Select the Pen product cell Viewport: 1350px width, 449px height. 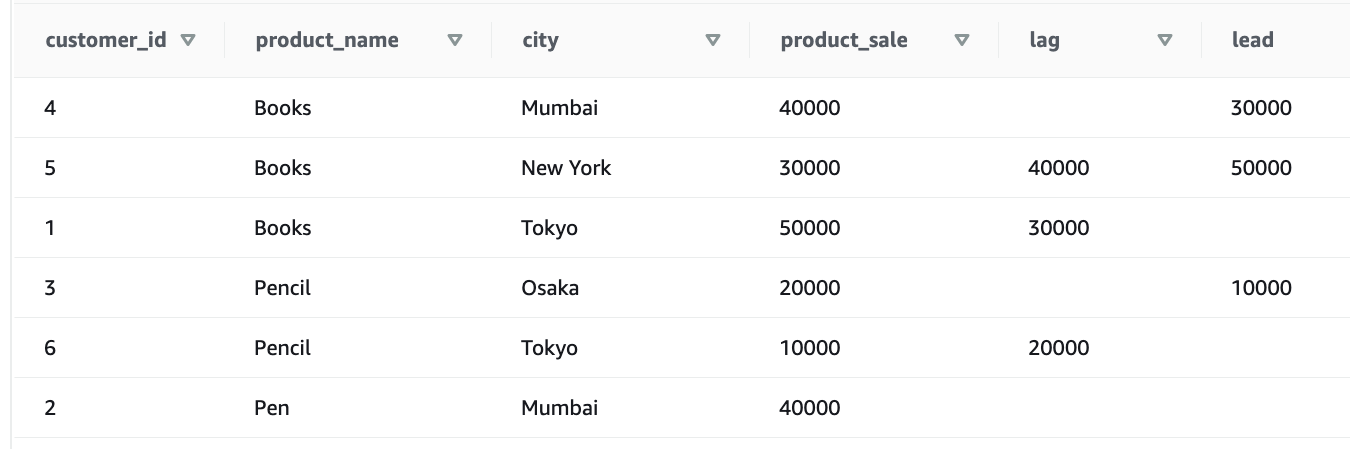point(272,408)
